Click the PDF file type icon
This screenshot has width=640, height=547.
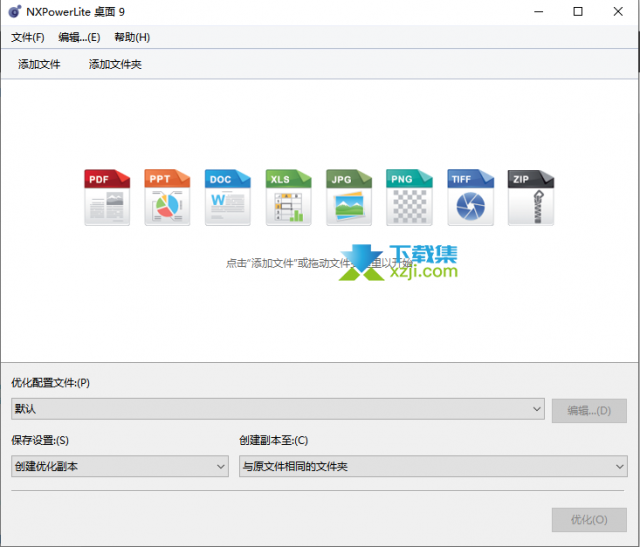pyautogui.click(x=107, y=197)
